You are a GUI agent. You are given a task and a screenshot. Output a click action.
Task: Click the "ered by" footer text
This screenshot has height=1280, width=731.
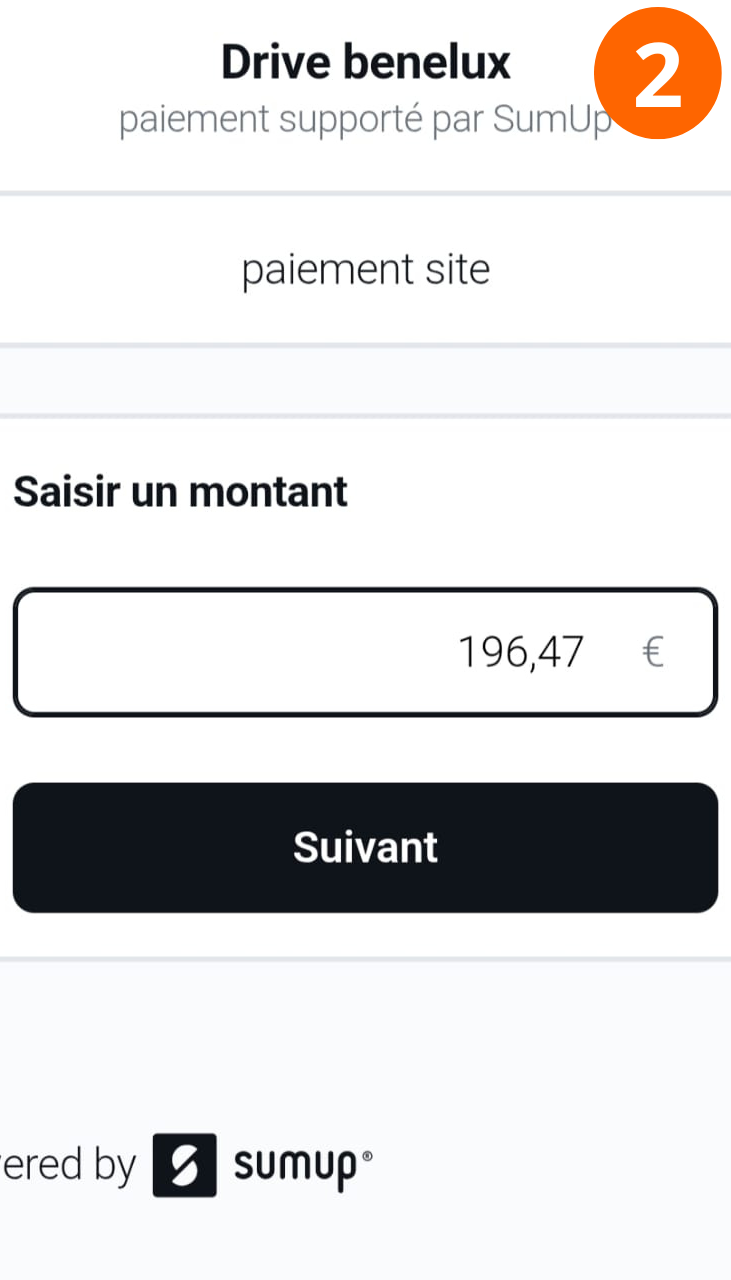(68, 1166)
